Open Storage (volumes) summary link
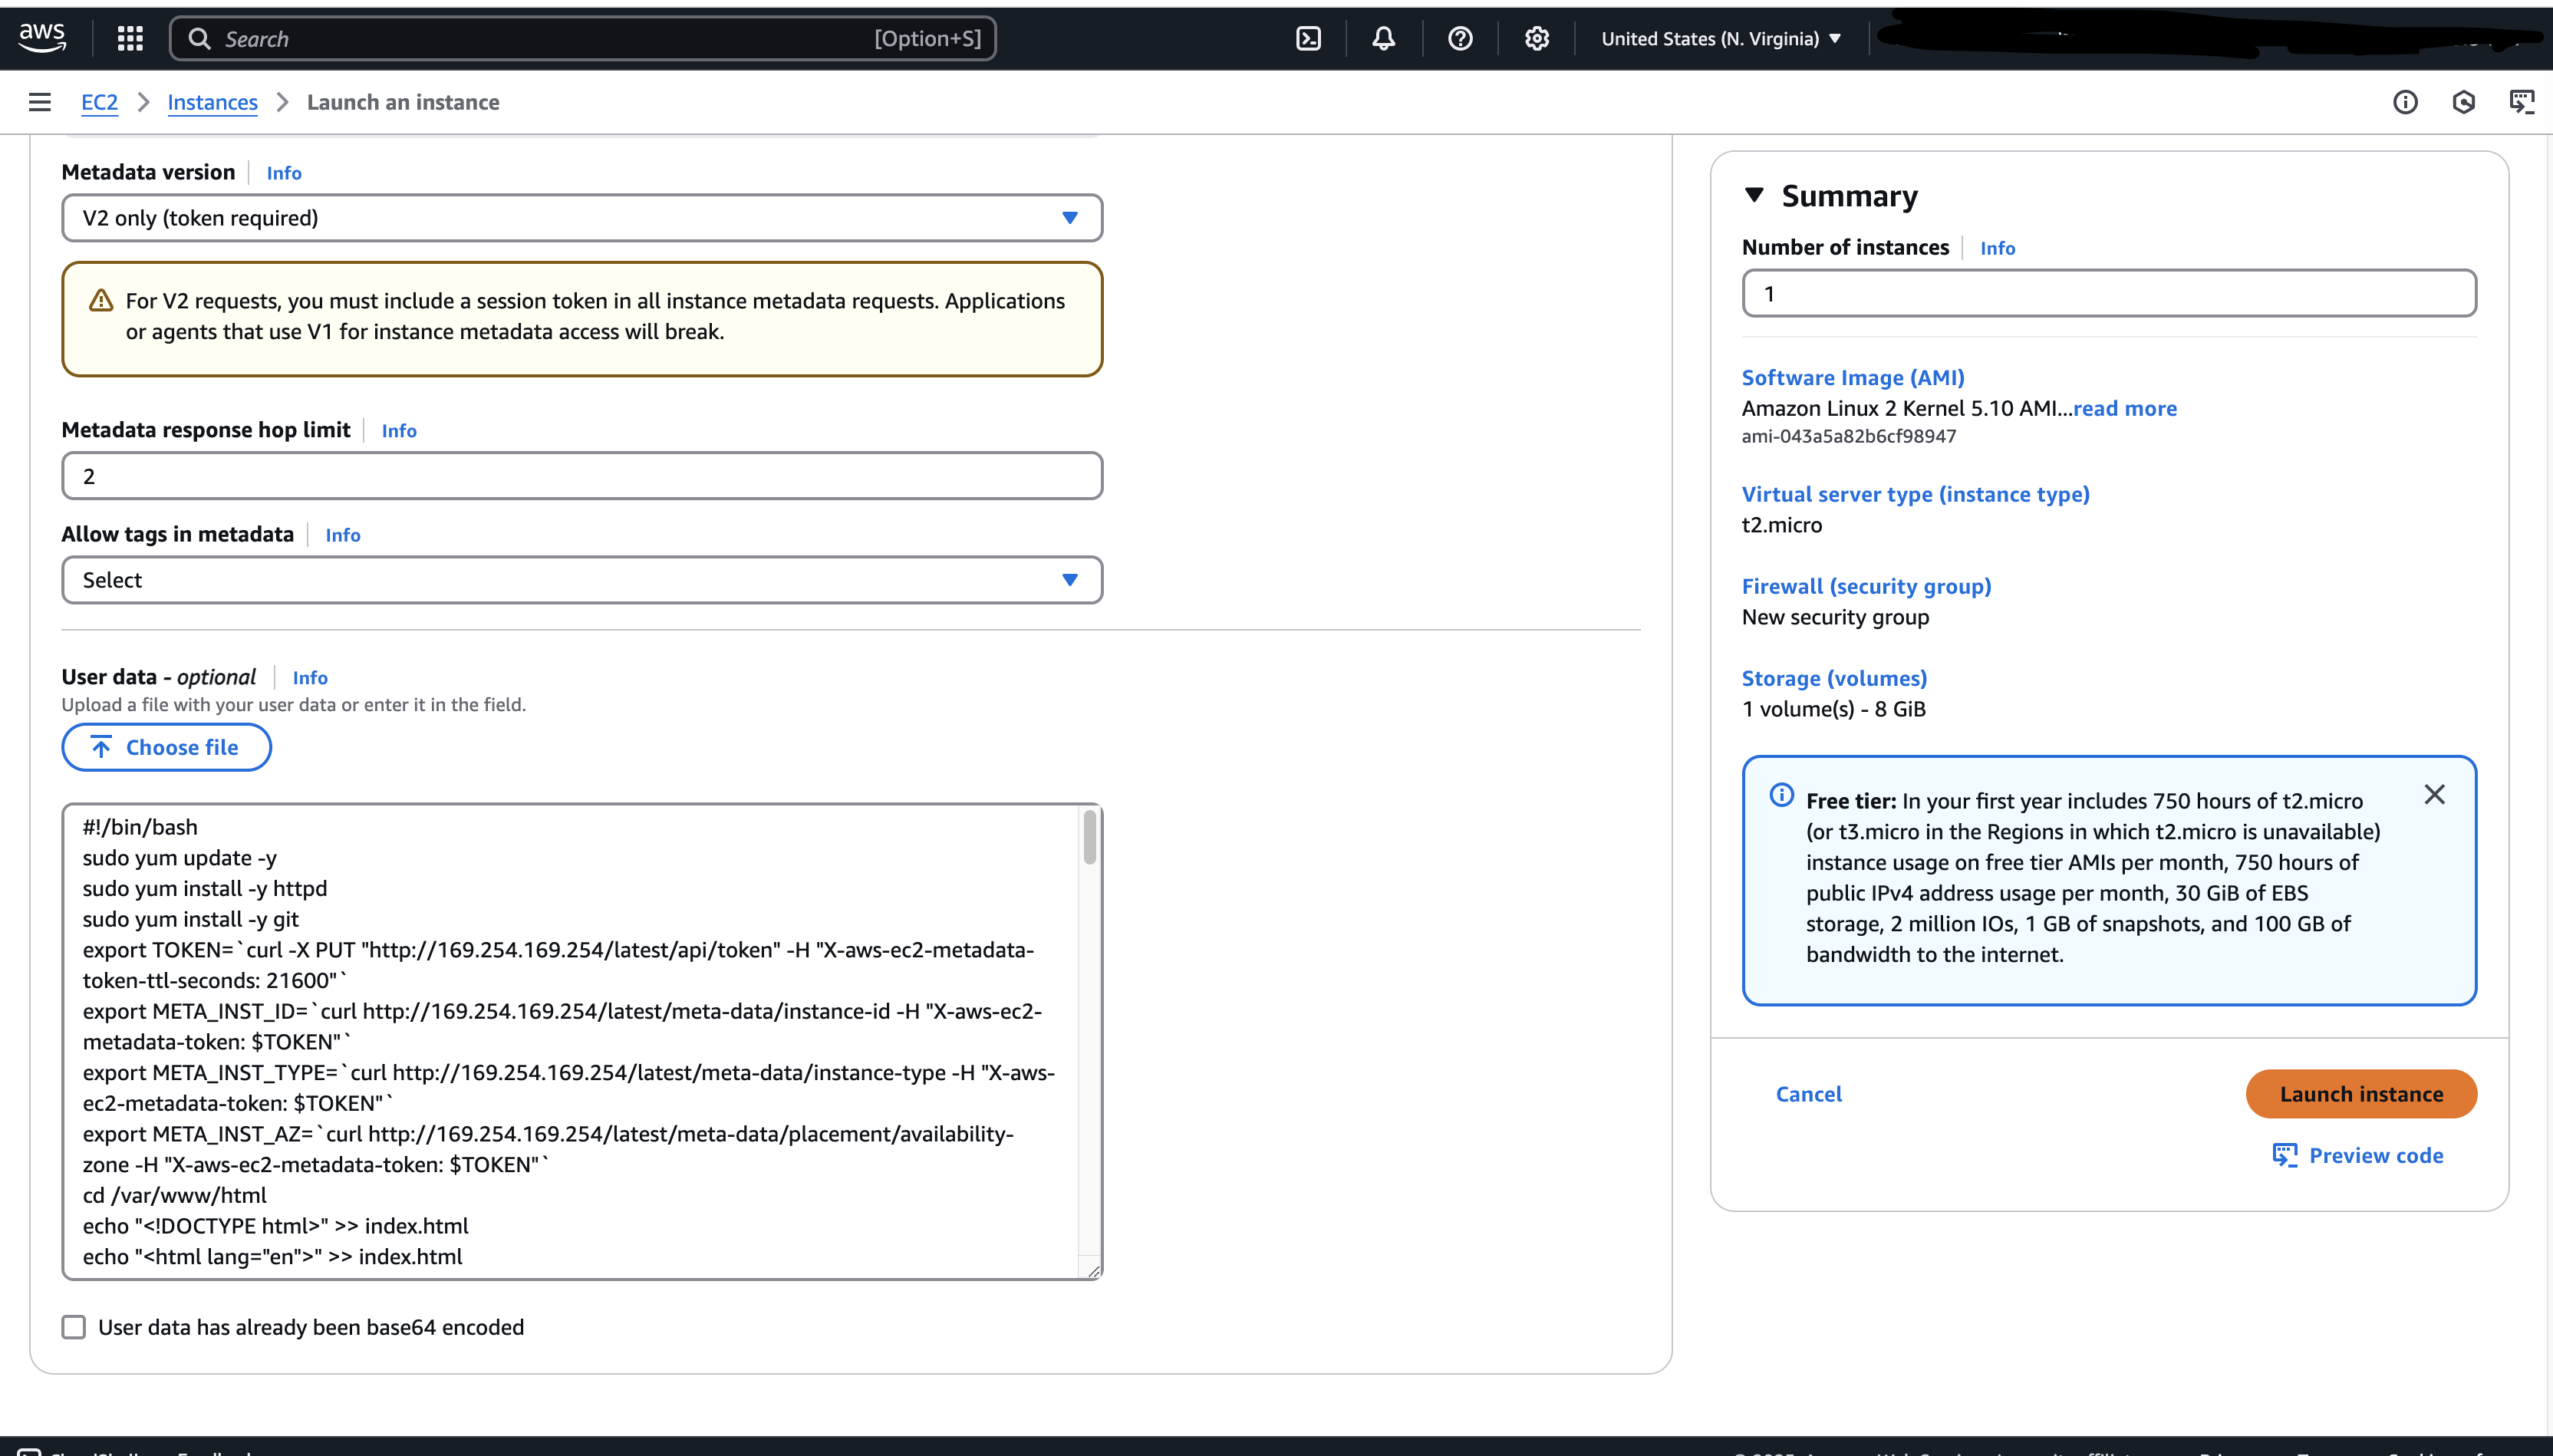The image size is (2553, 1456). pos(1834,678)
